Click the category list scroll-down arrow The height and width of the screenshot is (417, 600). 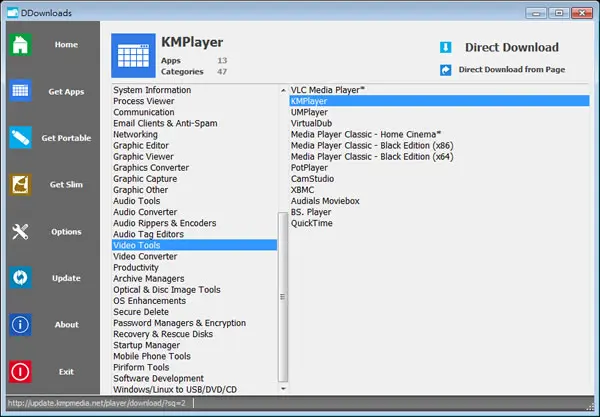[x=283, y=389]
